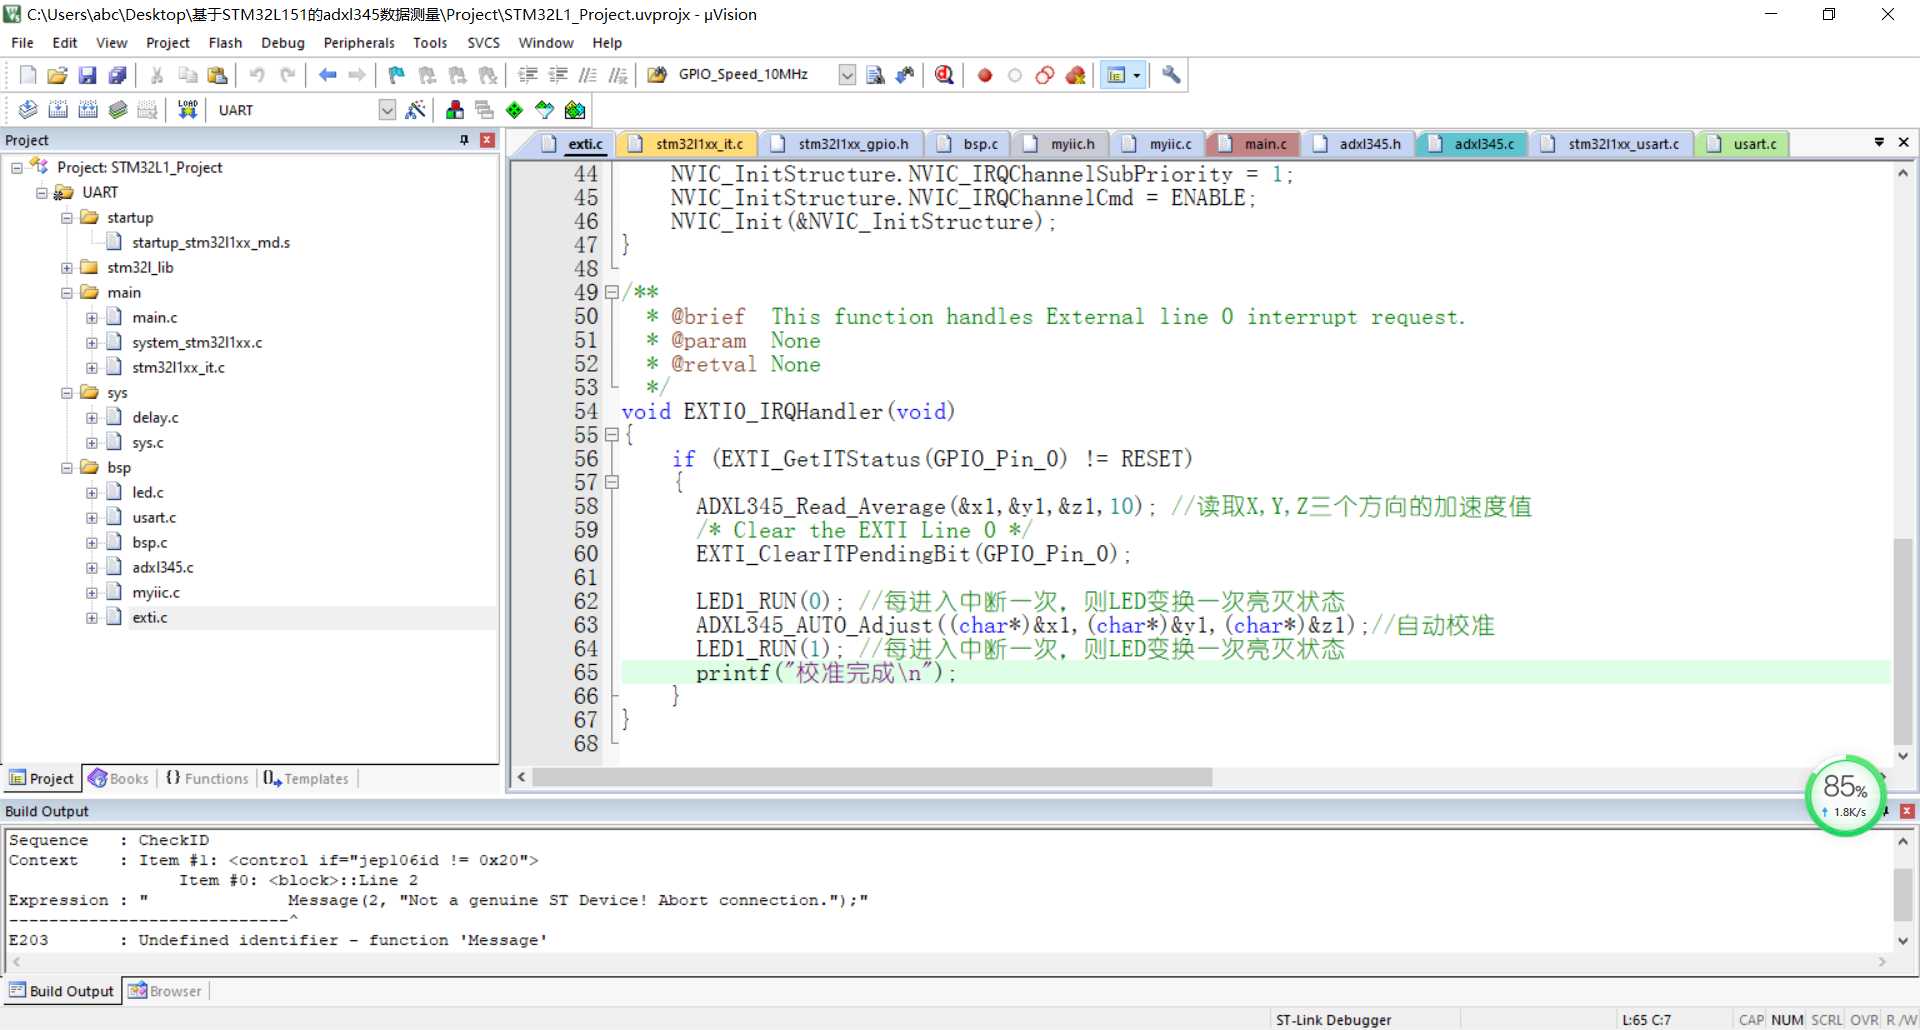Image resolution: width=1920 pixels, height=1030 pixels.
Task: Open the UART target selection dropdown
Action: tap(387, 110)
